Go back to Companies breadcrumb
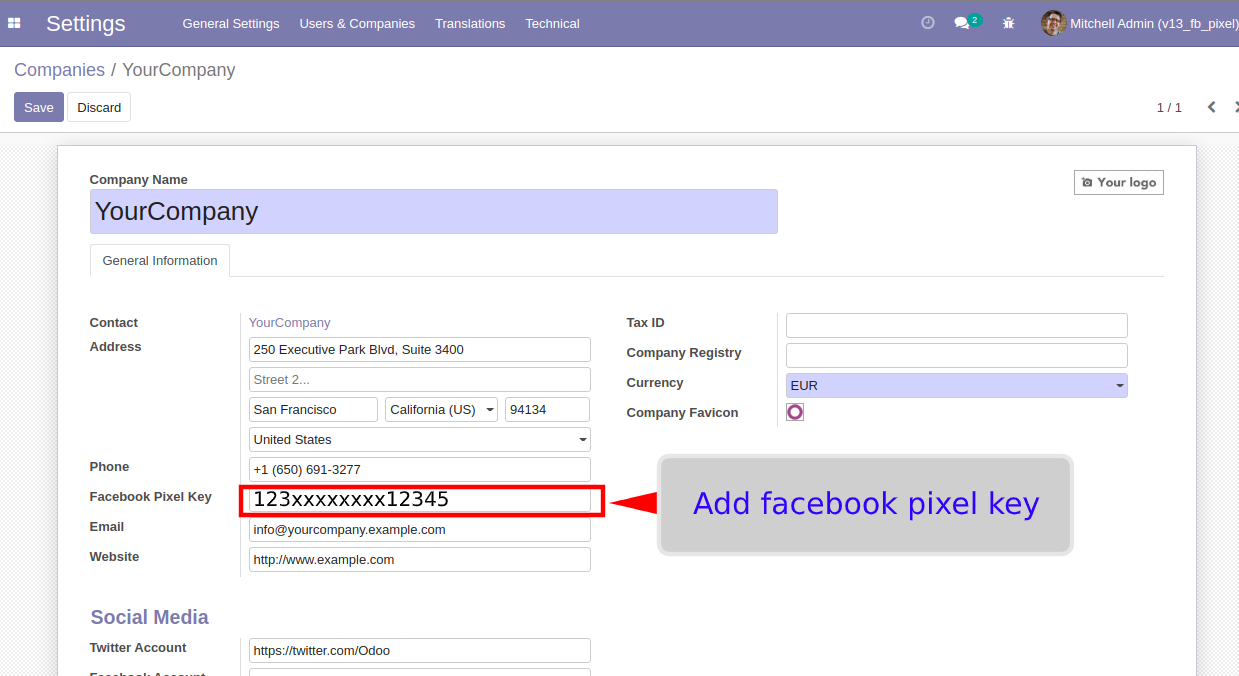Image resolution: width=1239 pixels, height=676 pixels. pos(59,70)
